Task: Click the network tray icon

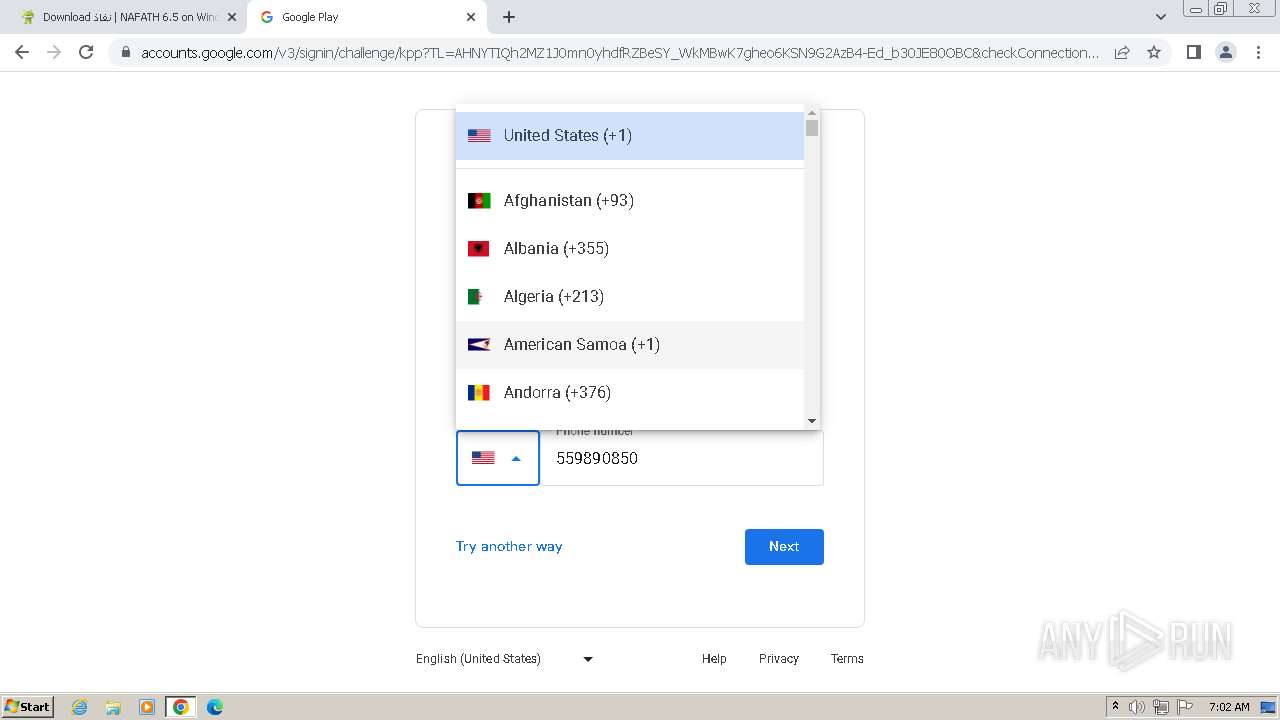Action: pyautogui.click(x=1161, y=707)
